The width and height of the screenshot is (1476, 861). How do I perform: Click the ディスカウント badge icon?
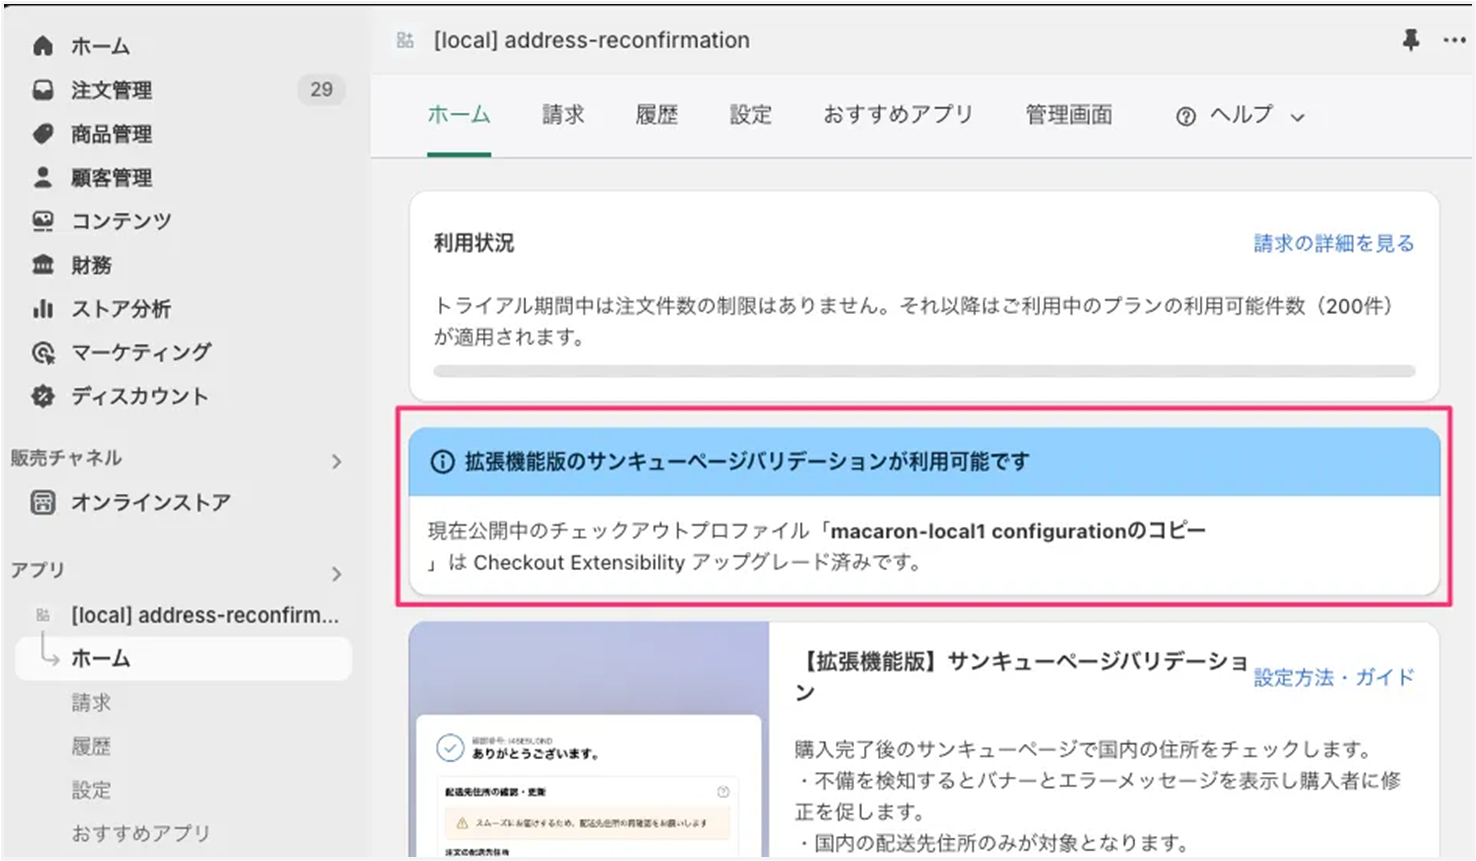click(x=43, y=397)
